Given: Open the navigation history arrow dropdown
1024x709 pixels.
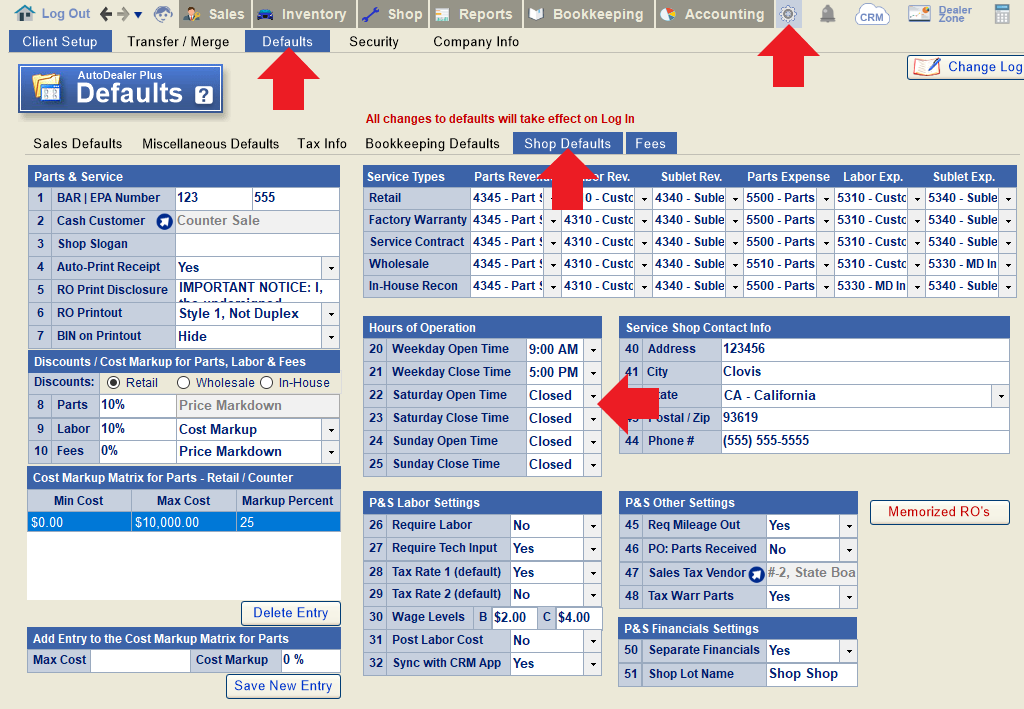Looking at the screenshot, I should [x=138, y=14].
